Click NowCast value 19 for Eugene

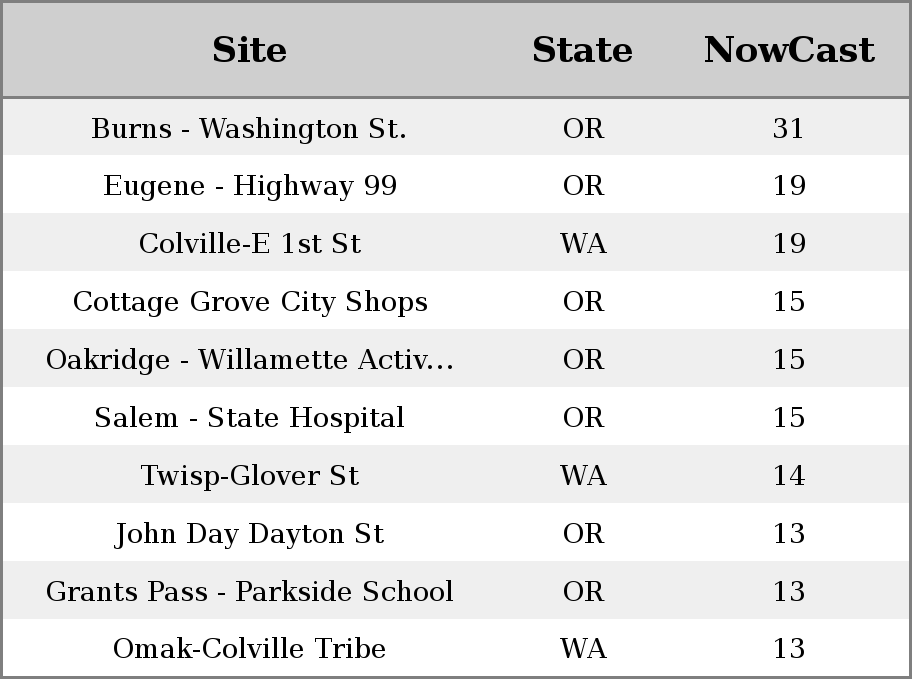(789, 186)
